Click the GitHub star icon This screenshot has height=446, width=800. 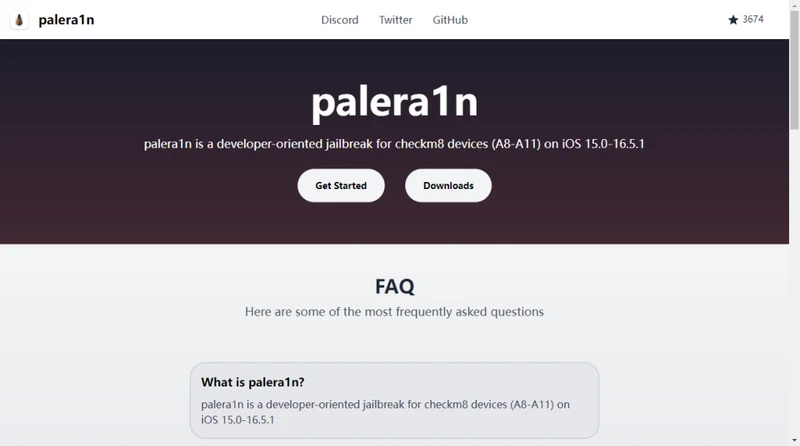(x=733, y=20)
